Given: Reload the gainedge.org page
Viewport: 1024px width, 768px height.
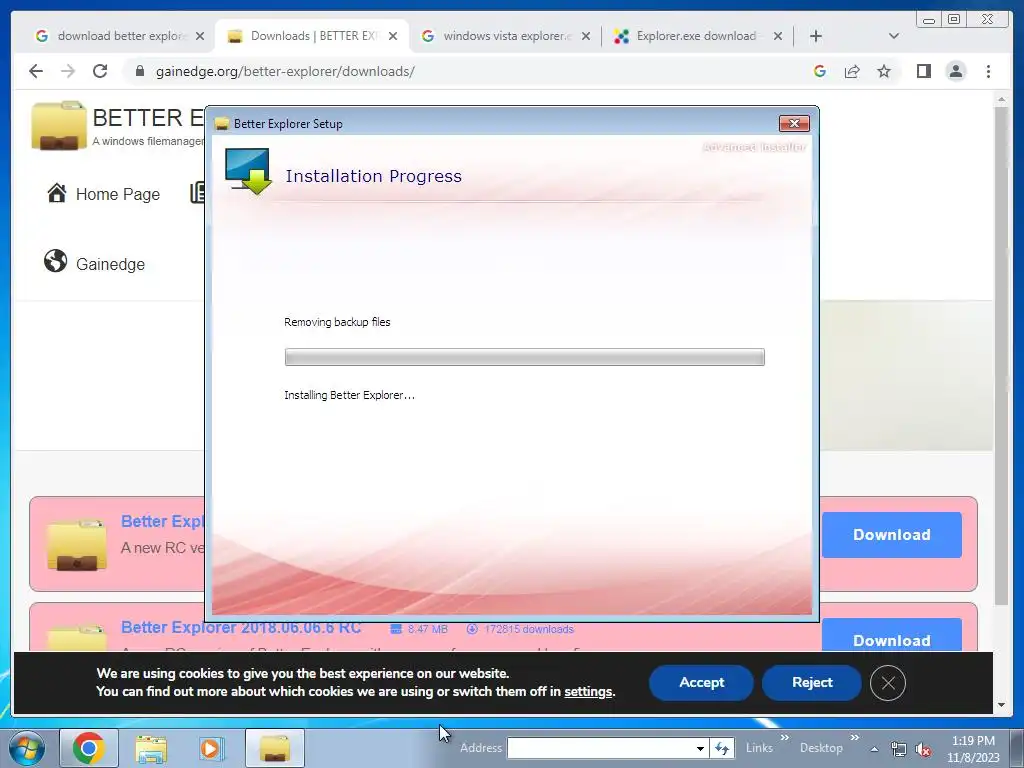Looking at the screenshot, I should coord(100,71).
